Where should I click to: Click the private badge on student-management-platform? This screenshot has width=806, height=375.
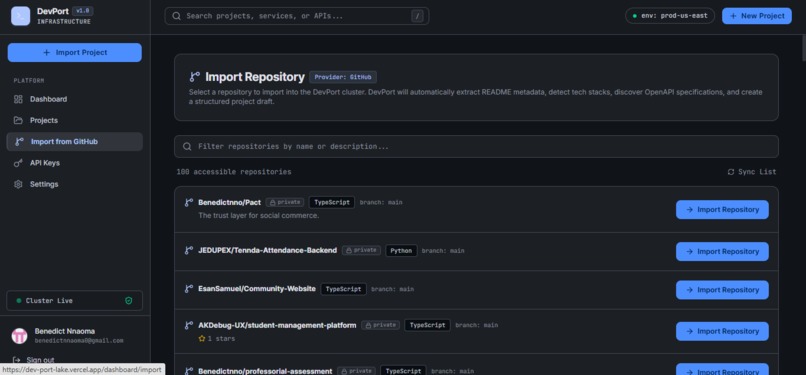(x=380, y=325)
